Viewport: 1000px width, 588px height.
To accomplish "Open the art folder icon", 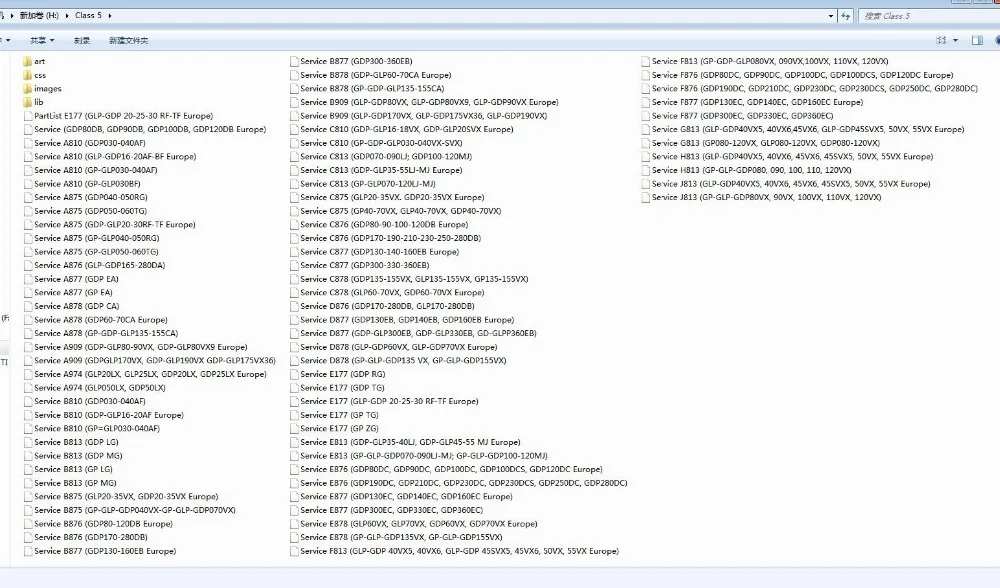I will [x=27, y=61].
